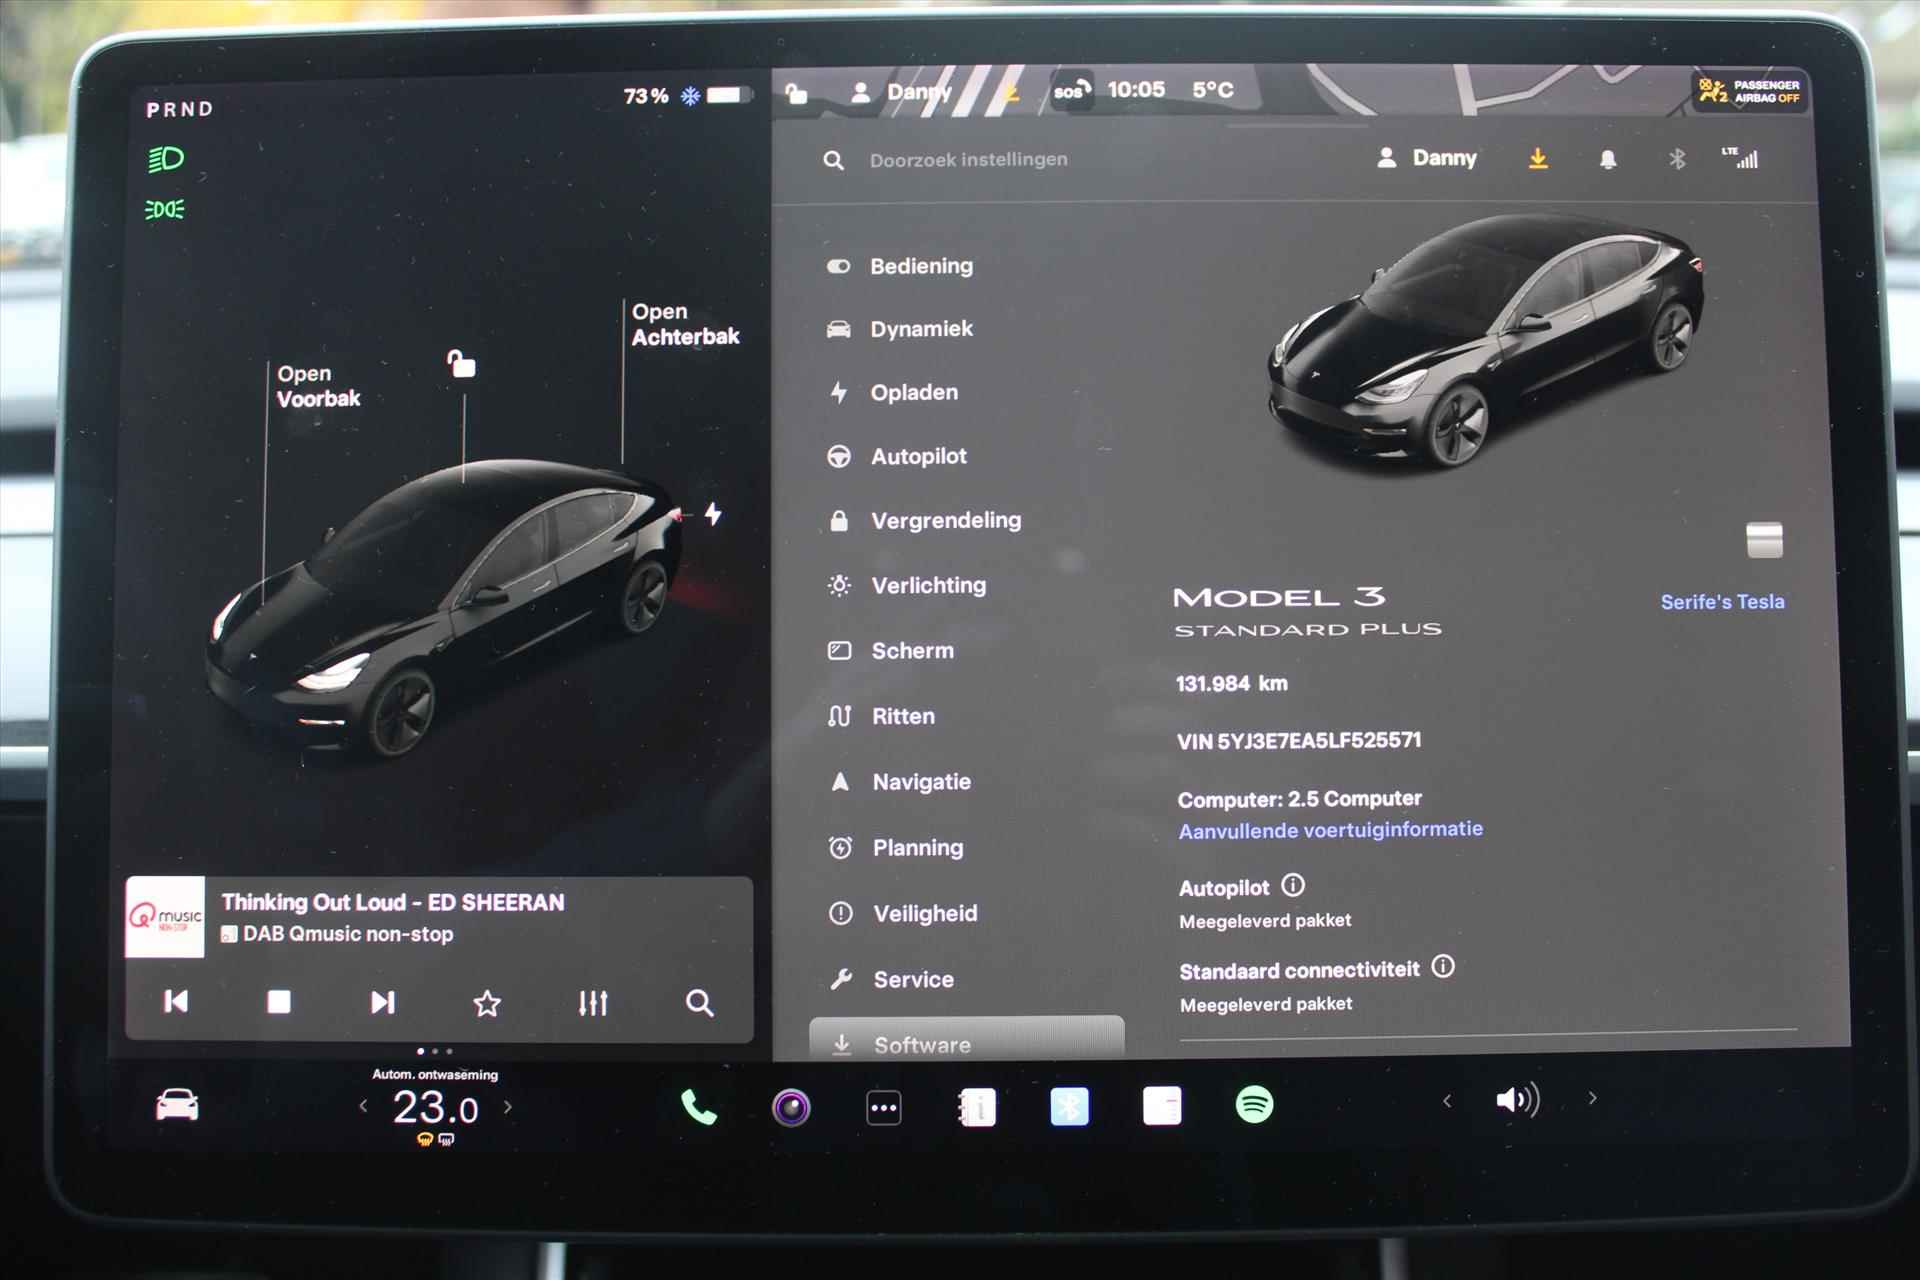Viewport: 1920px width, 1280px height.
Task: Stop media playback
Action: click(279, 1002)
